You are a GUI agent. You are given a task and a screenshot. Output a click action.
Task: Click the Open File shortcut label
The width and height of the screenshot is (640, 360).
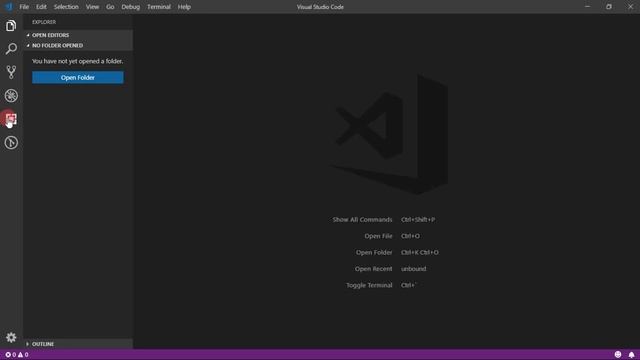[x=378, y=236]
